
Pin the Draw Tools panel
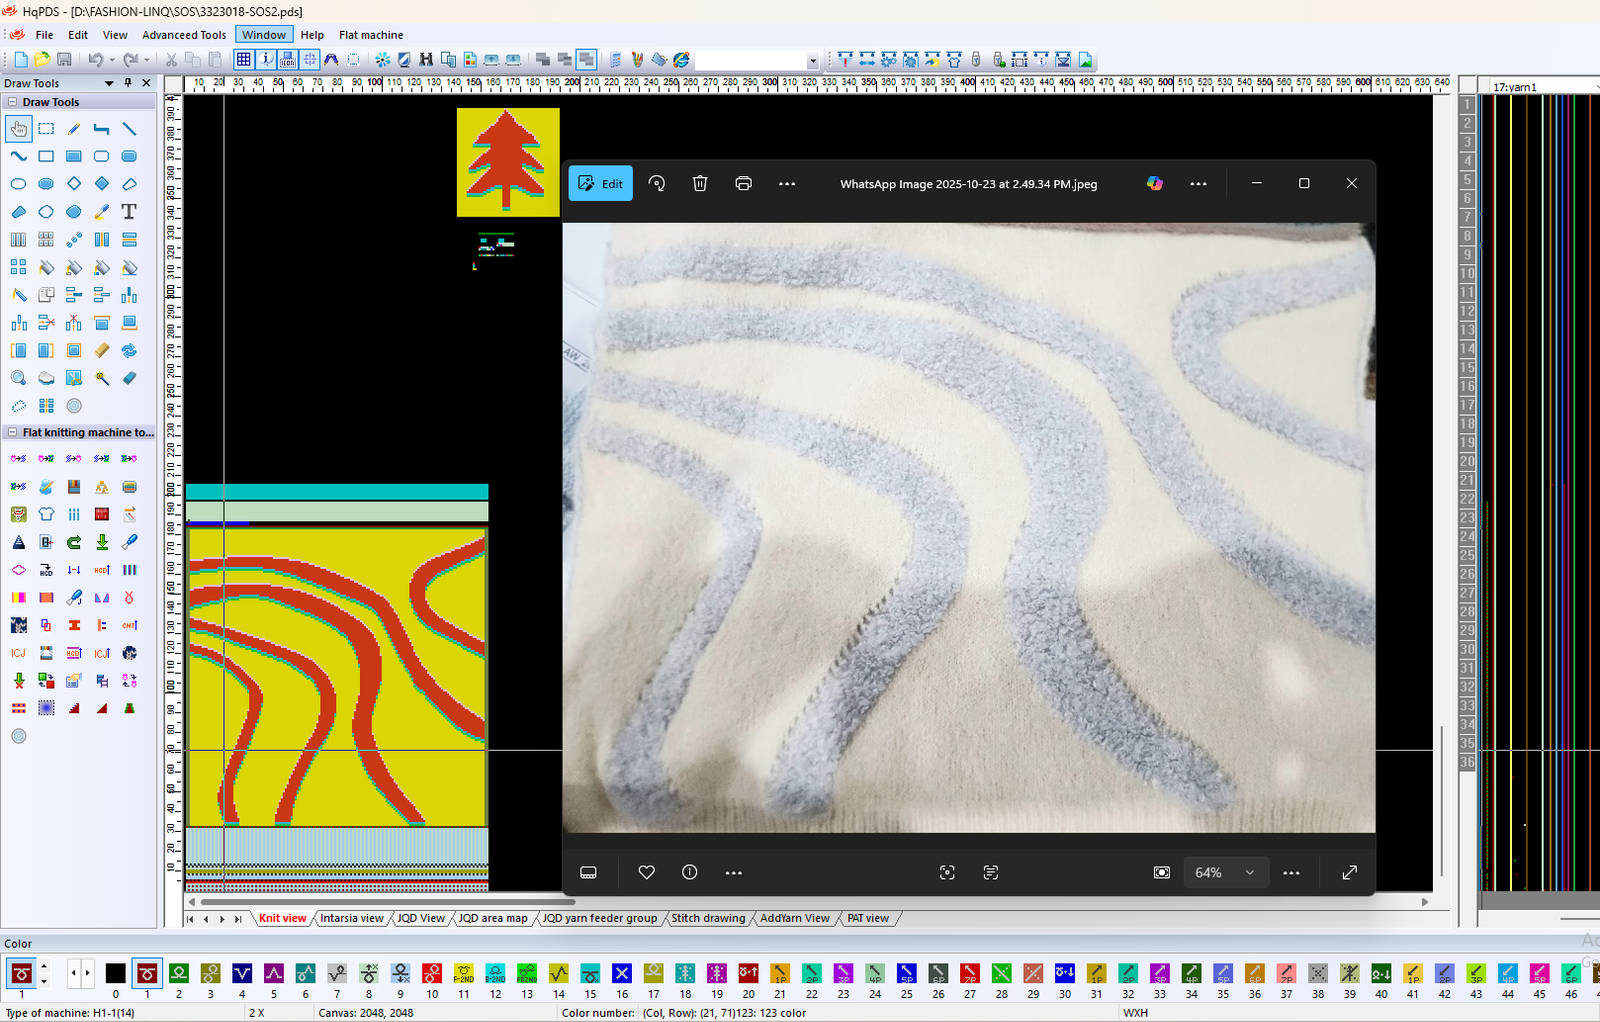[128, 83]
